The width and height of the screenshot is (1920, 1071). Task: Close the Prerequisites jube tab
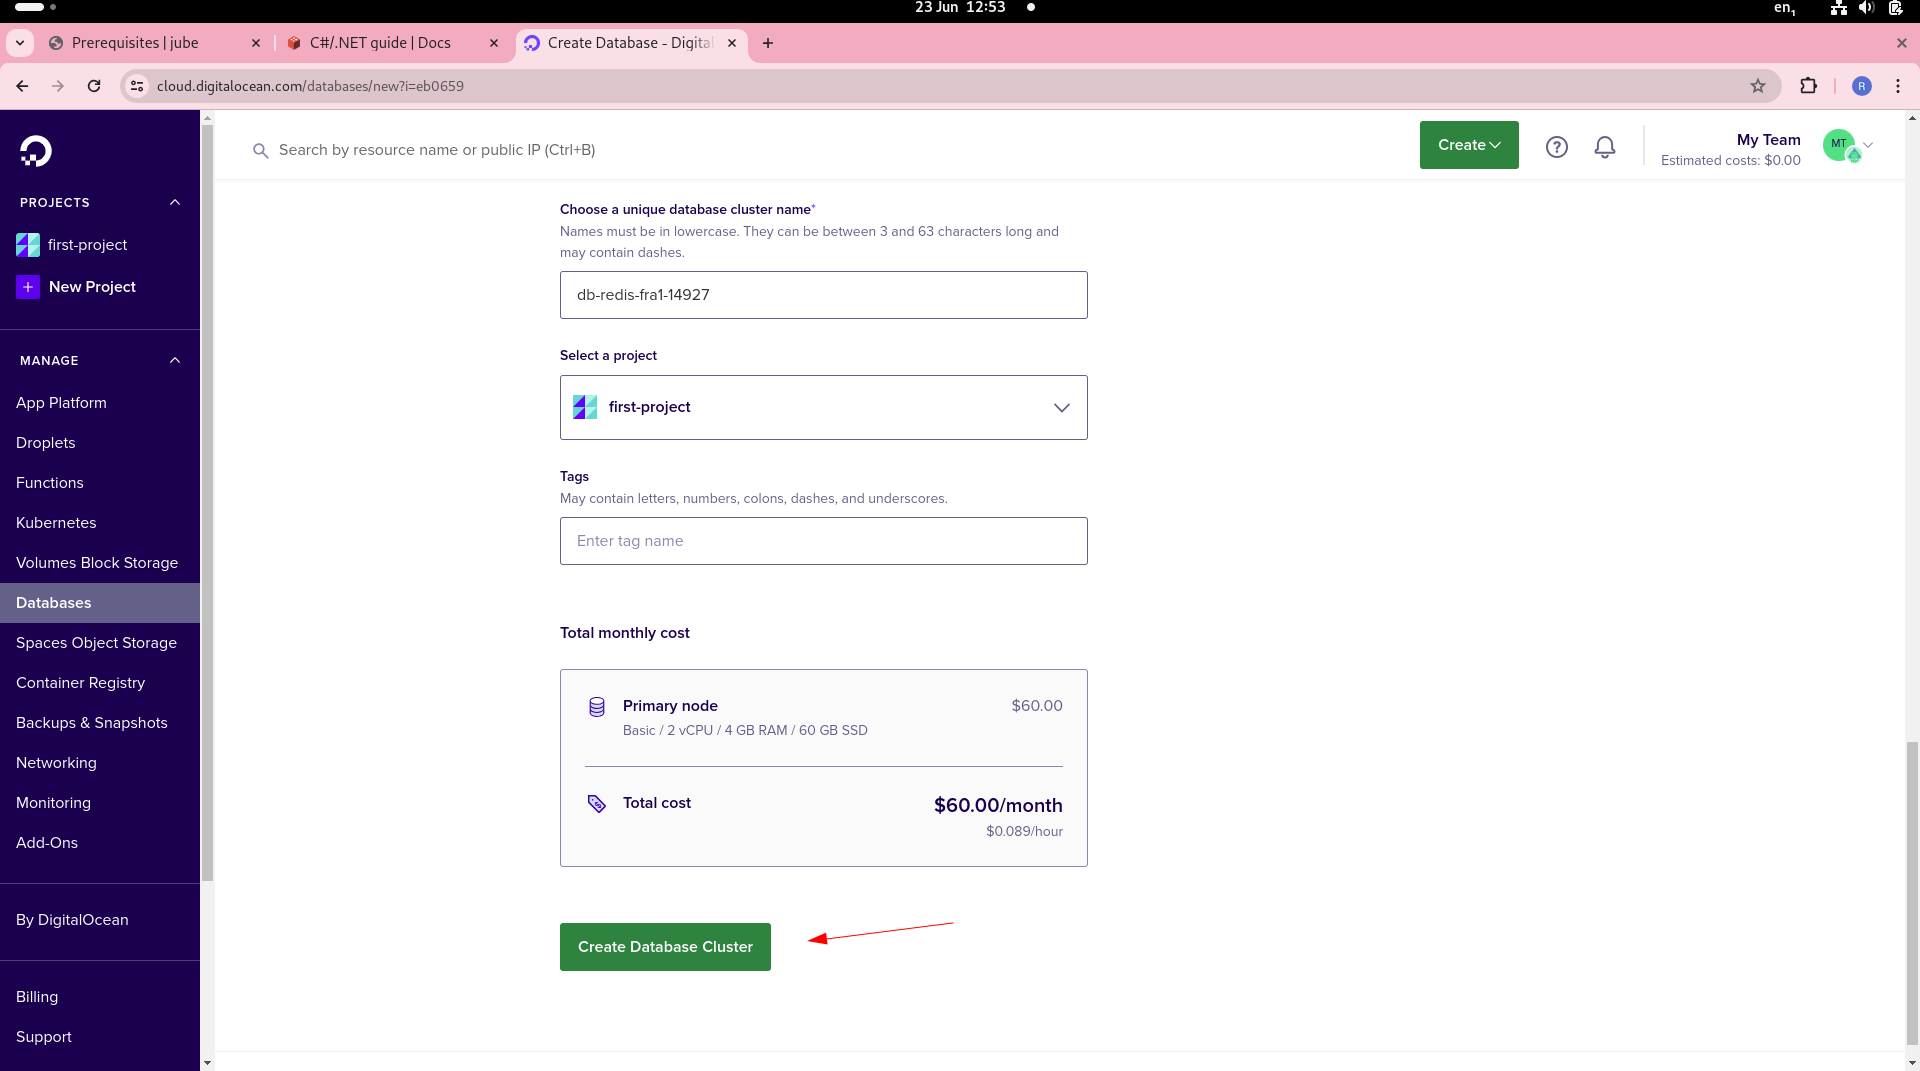pyautogui.click(x=256, y=43)
